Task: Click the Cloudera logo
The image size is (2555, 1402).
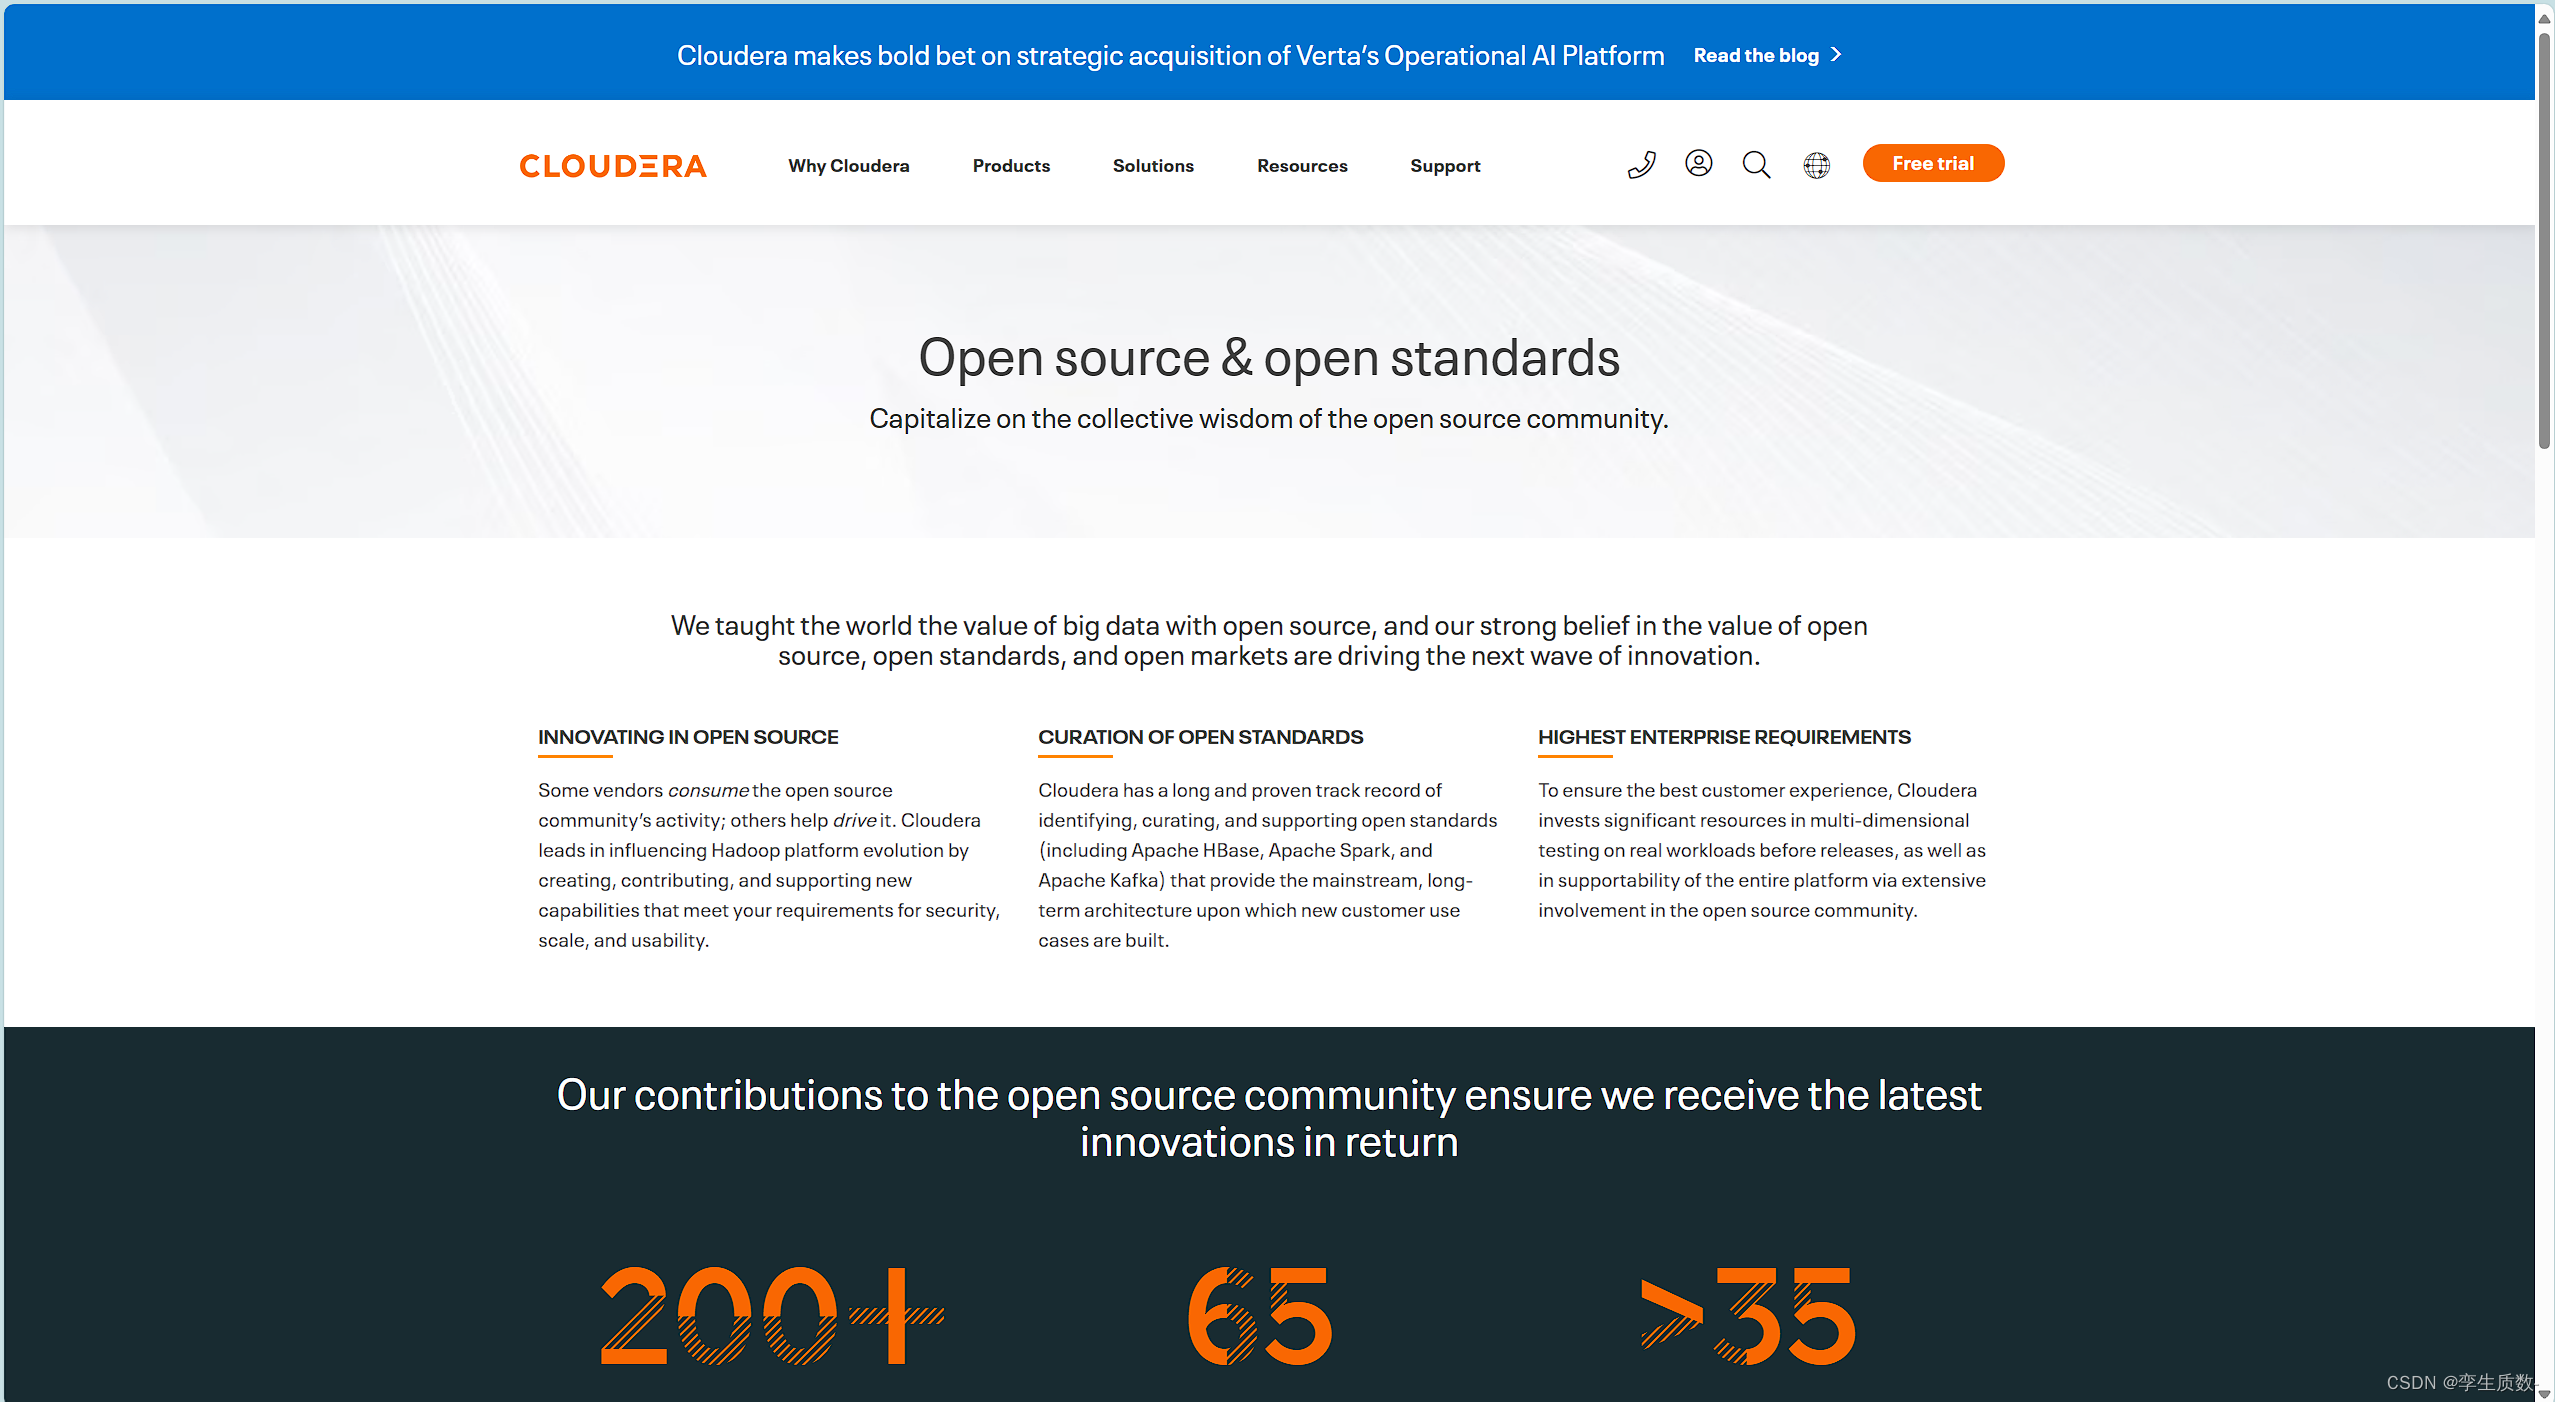Action: (613, 166)
